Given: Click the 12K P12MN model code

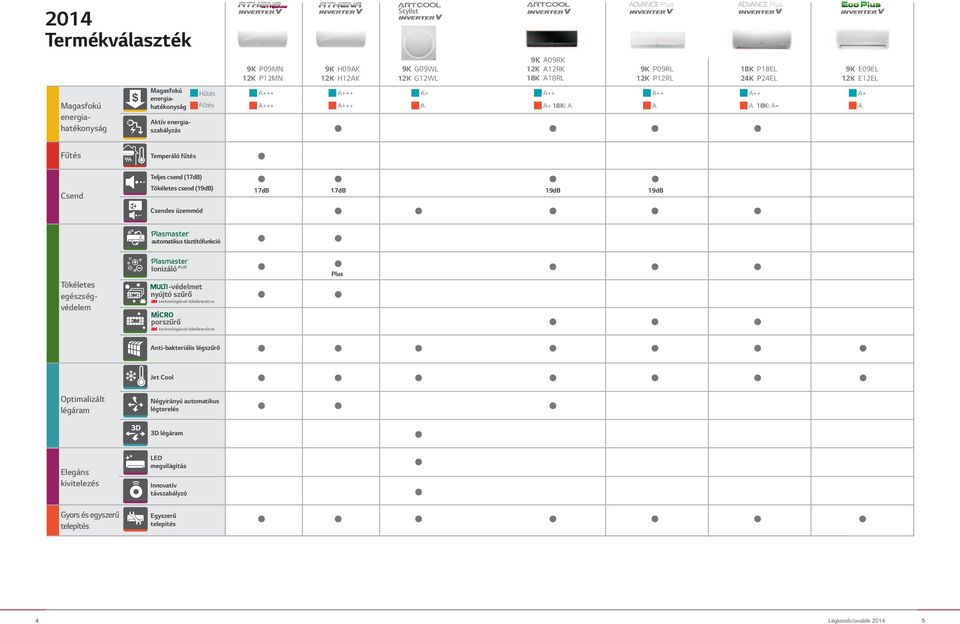Looking at the screenshot, I should coord(263,78).
